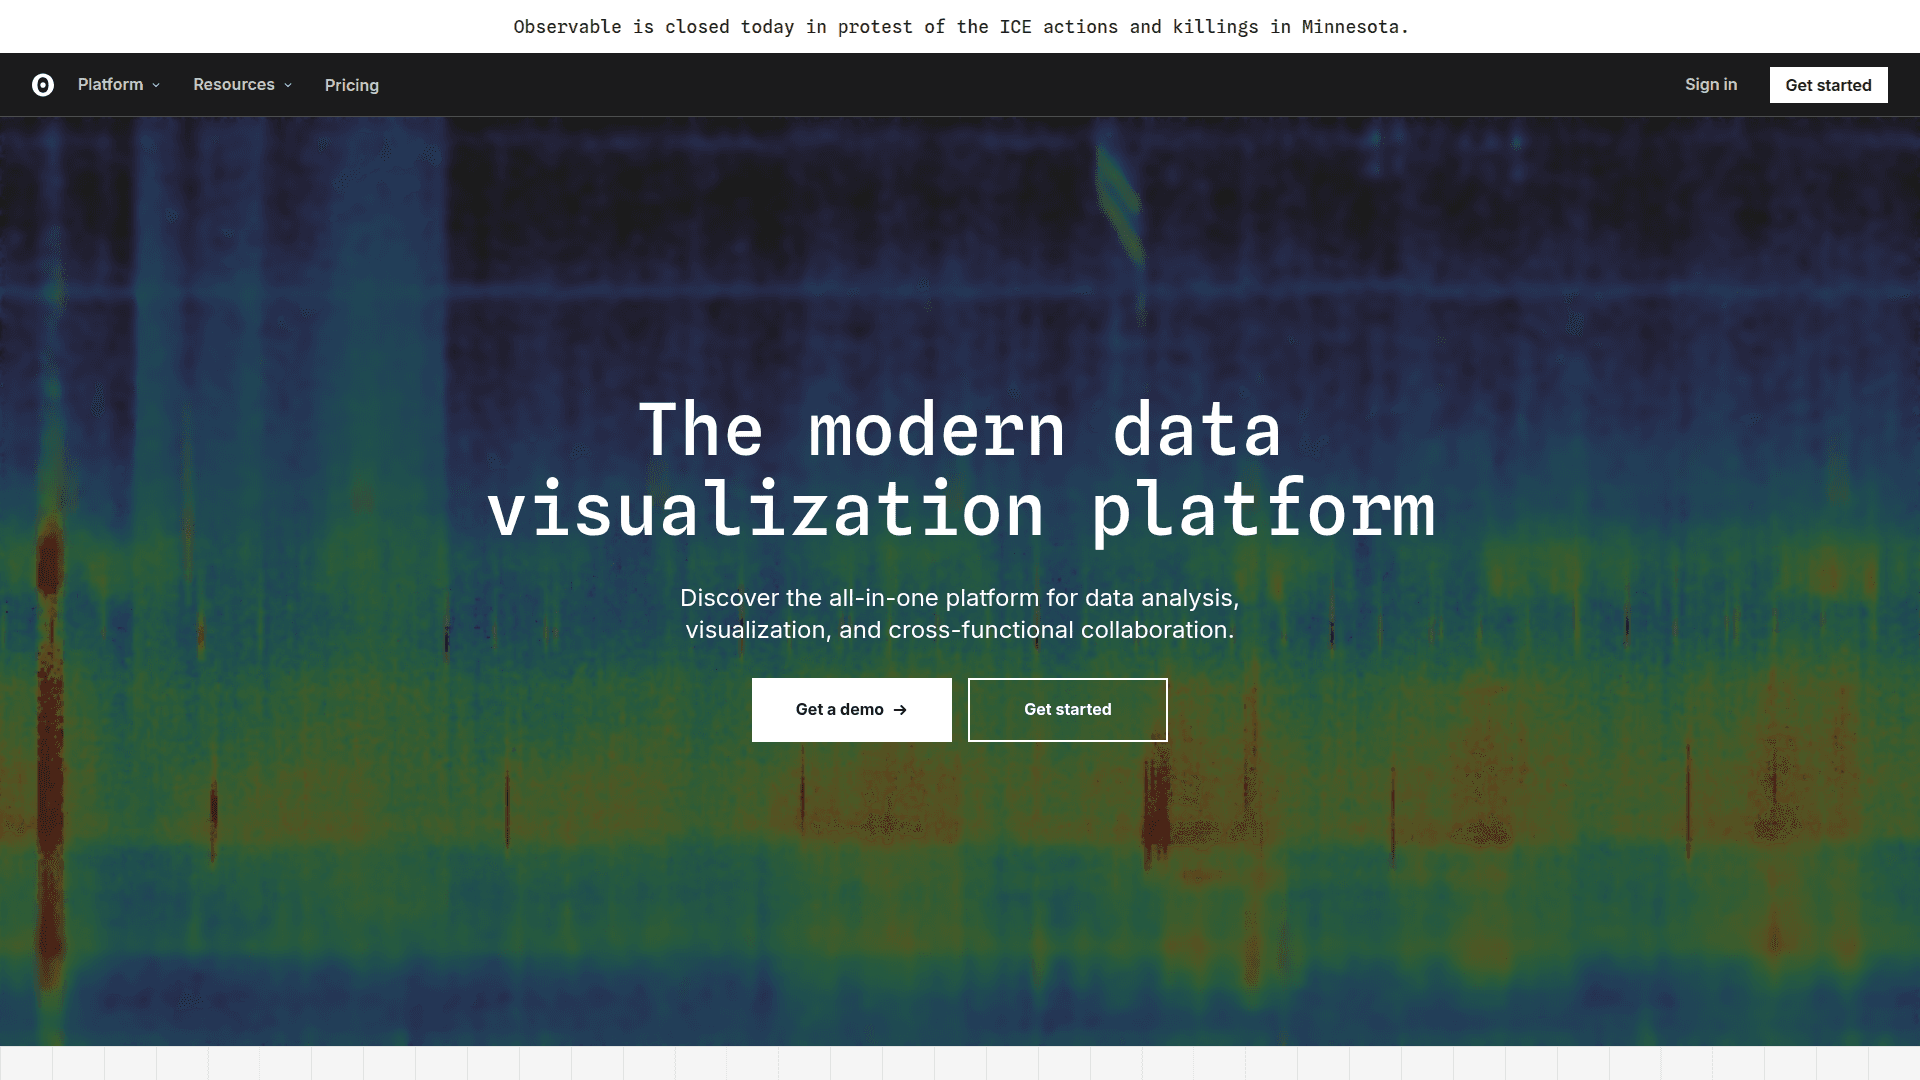Click the Observable logo icon
The height and width of the screenshot is (1080, 1920).
42,85
